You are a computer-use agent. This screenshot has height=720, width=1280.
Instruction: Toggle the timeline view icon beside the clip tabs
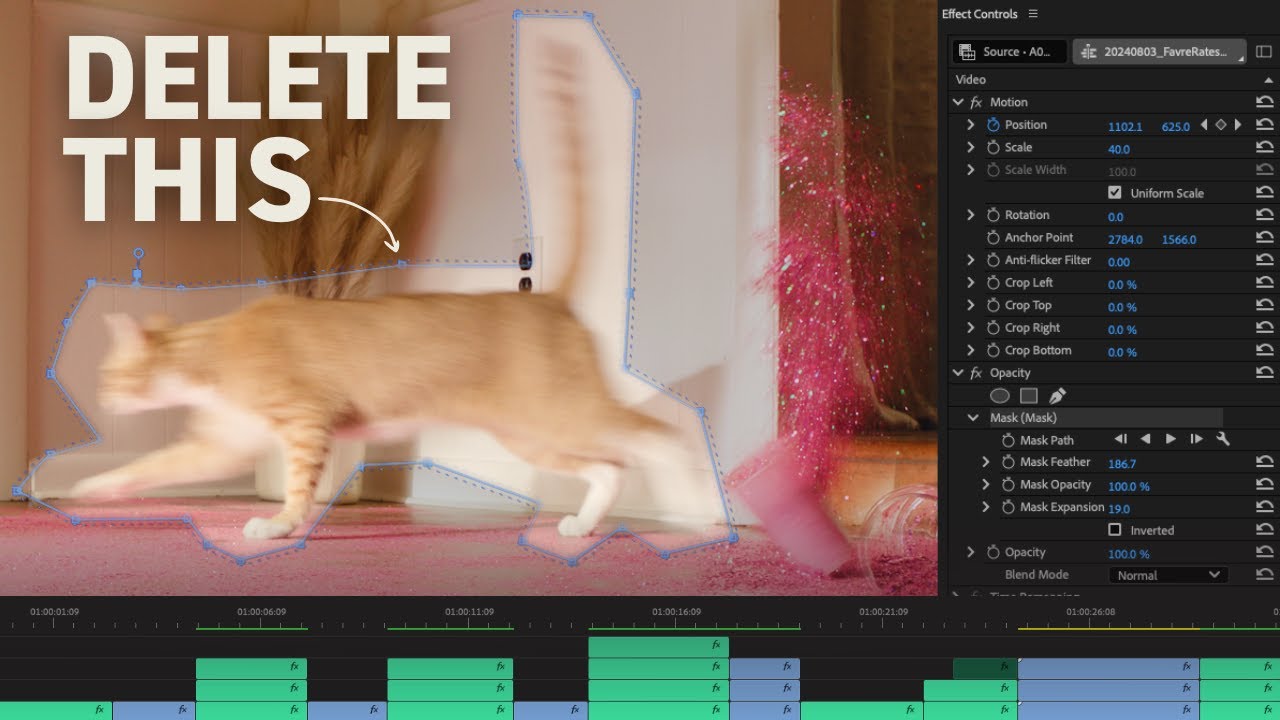1264,52
